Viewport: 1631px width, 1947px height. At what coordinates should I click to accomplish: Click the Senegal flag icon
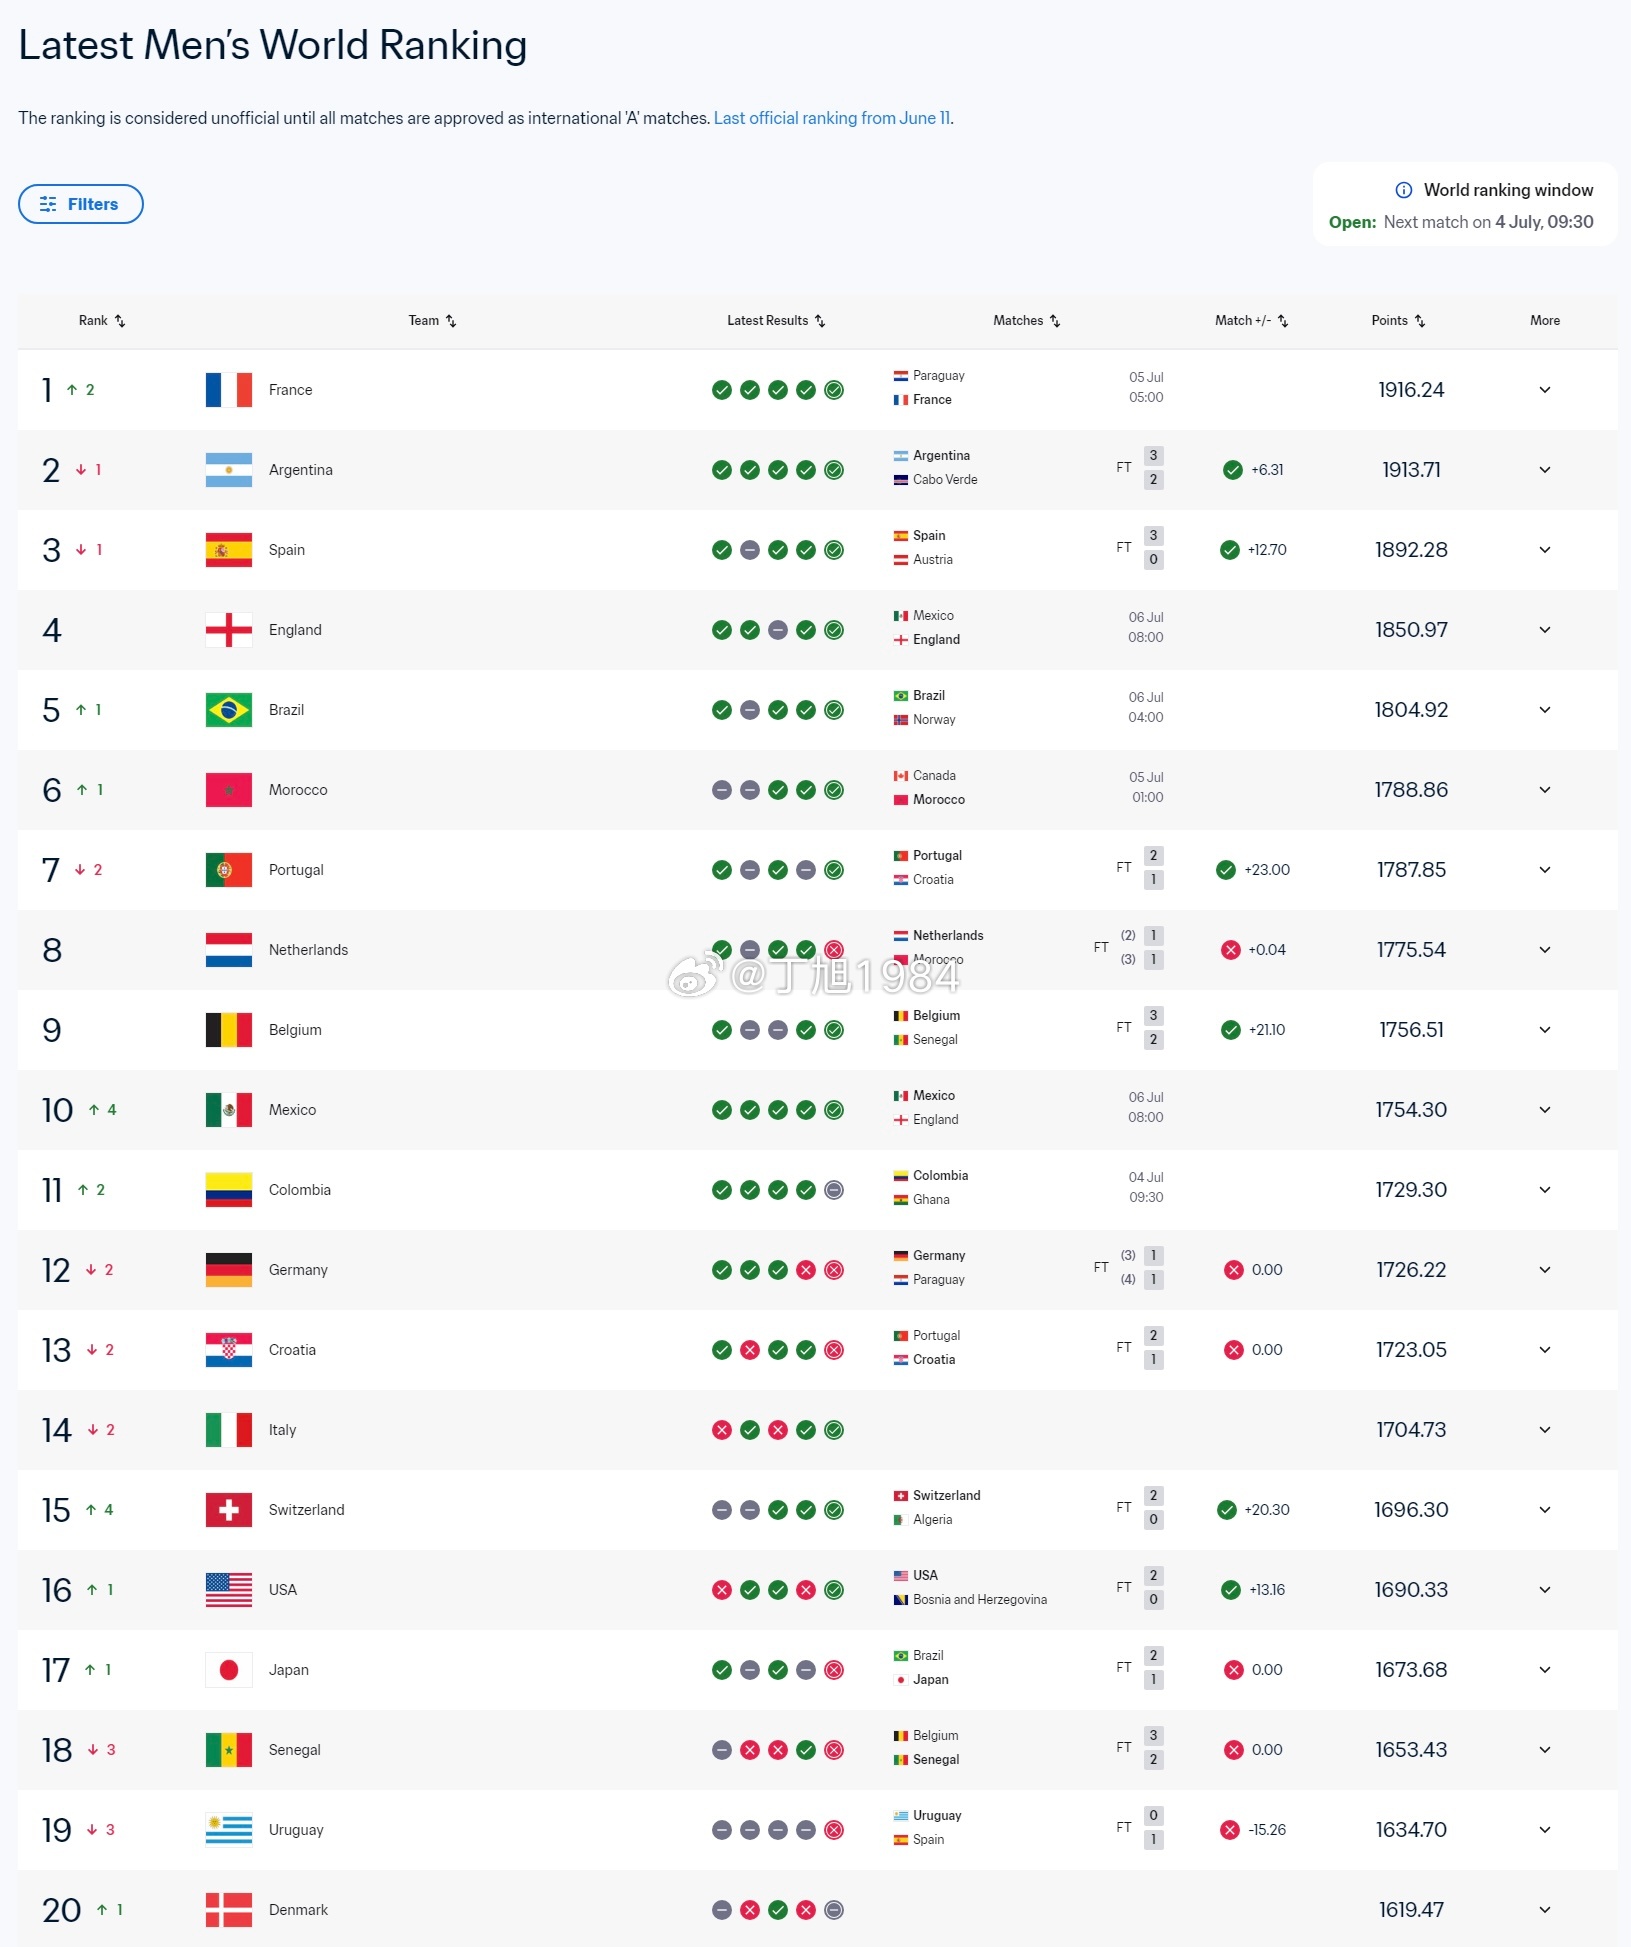coord(229,1750)
